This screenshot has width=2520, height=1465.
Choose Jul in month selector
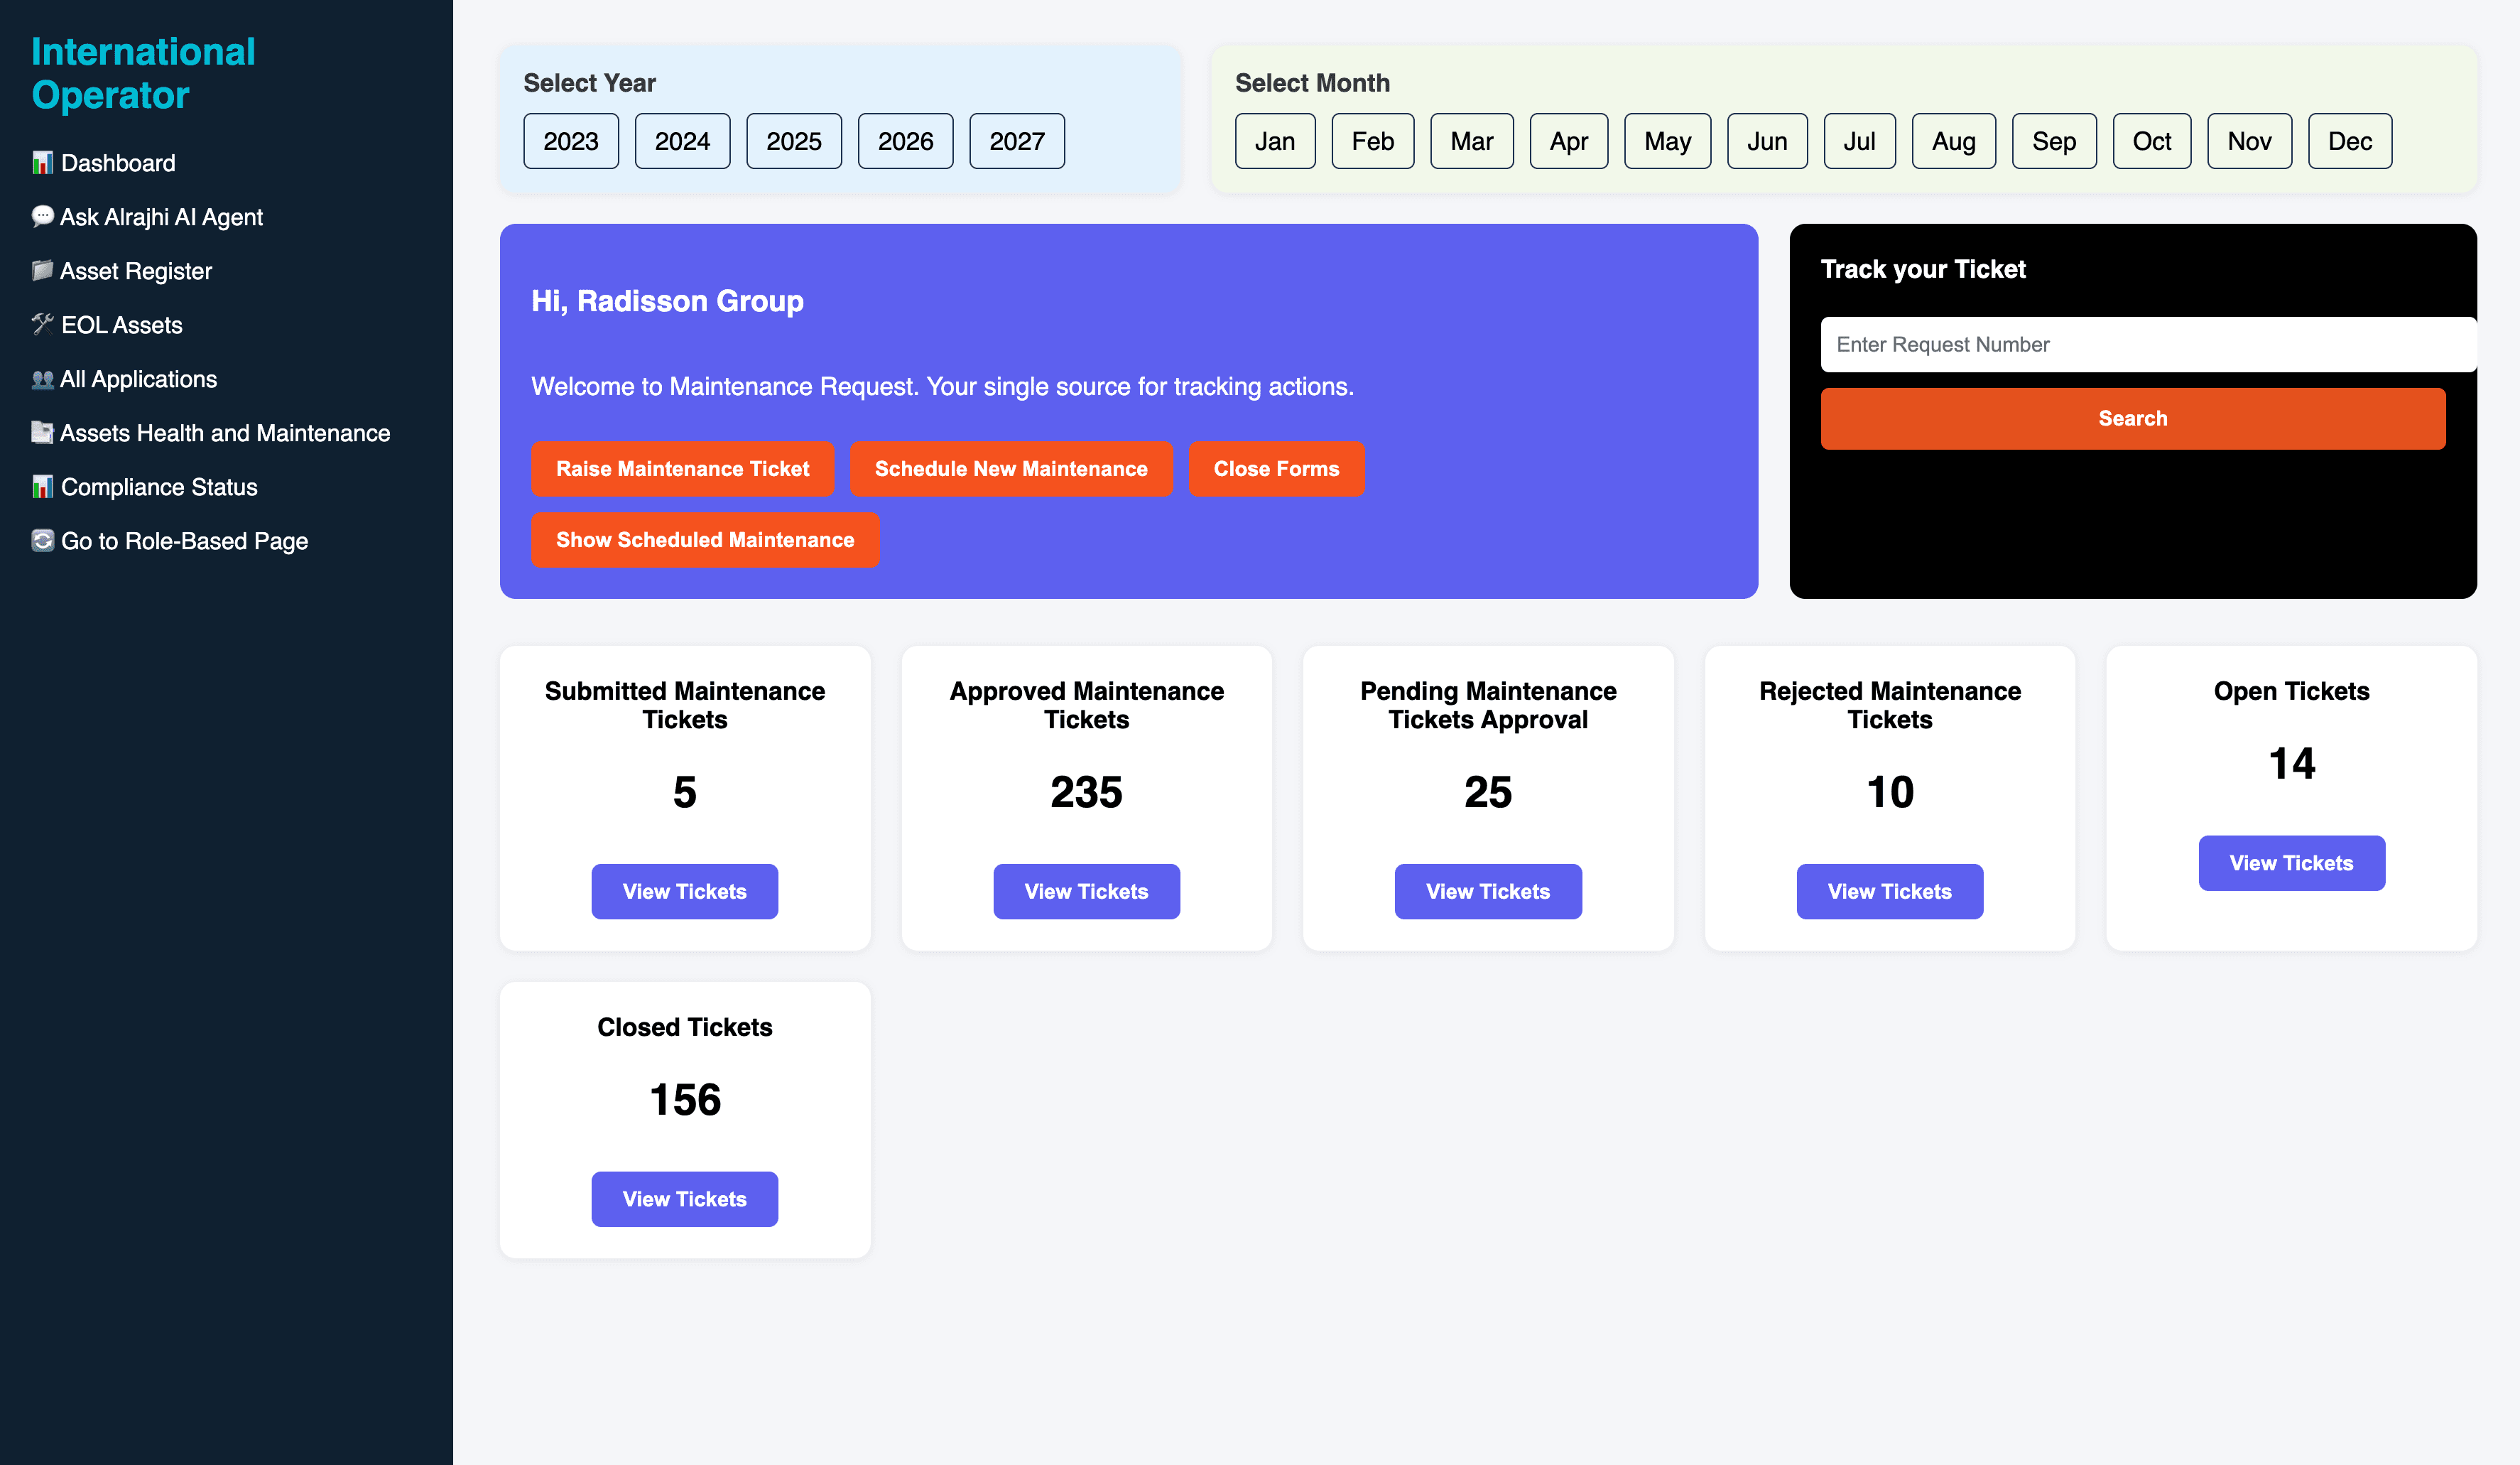(1859, 141)
